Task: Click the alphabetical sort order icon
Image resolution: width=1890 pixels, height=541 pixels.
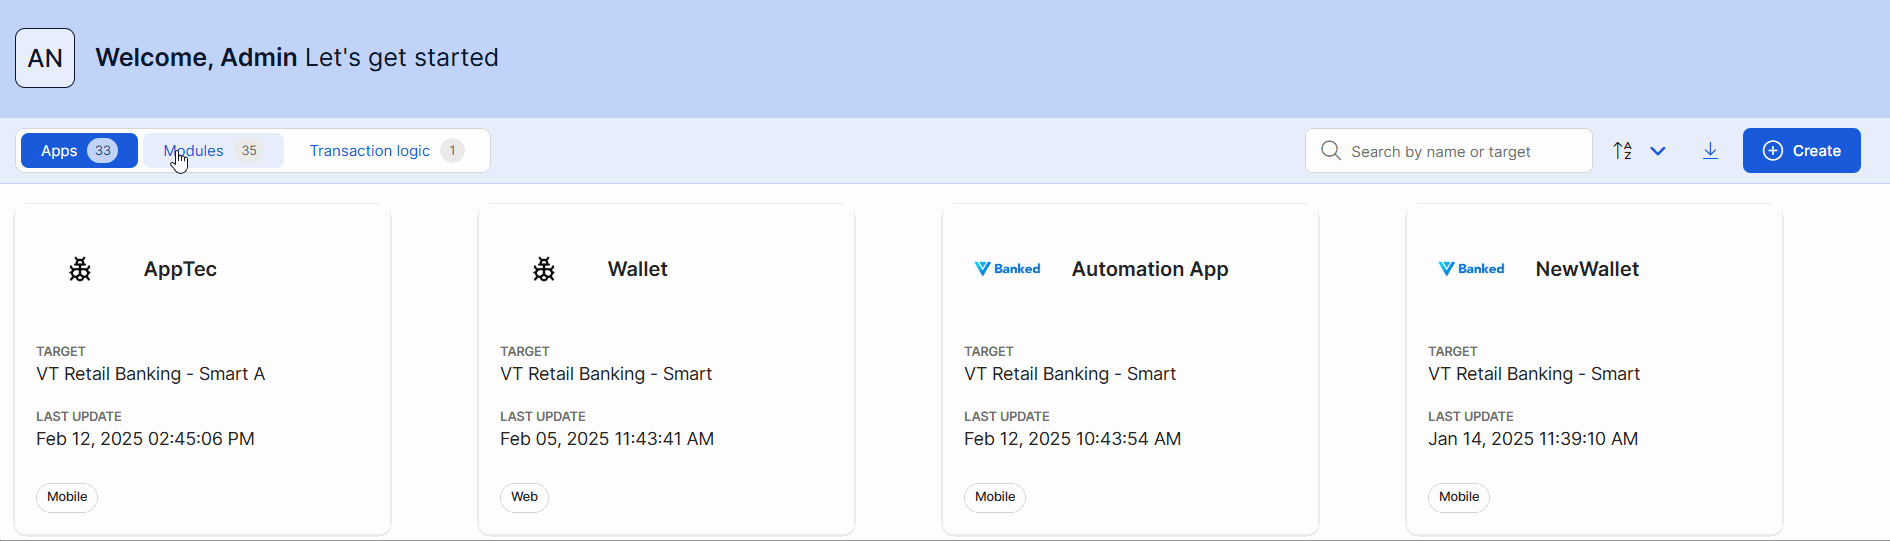Action: 1622,151
